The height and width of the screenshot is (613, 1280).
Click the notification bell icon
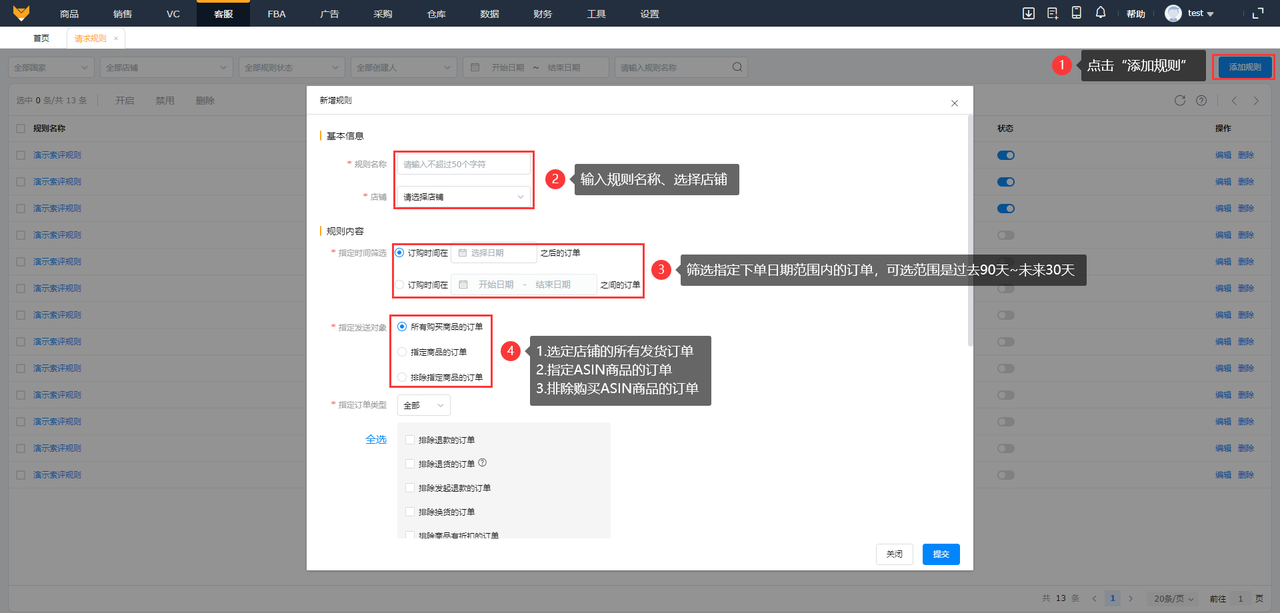click(1101, 13)
